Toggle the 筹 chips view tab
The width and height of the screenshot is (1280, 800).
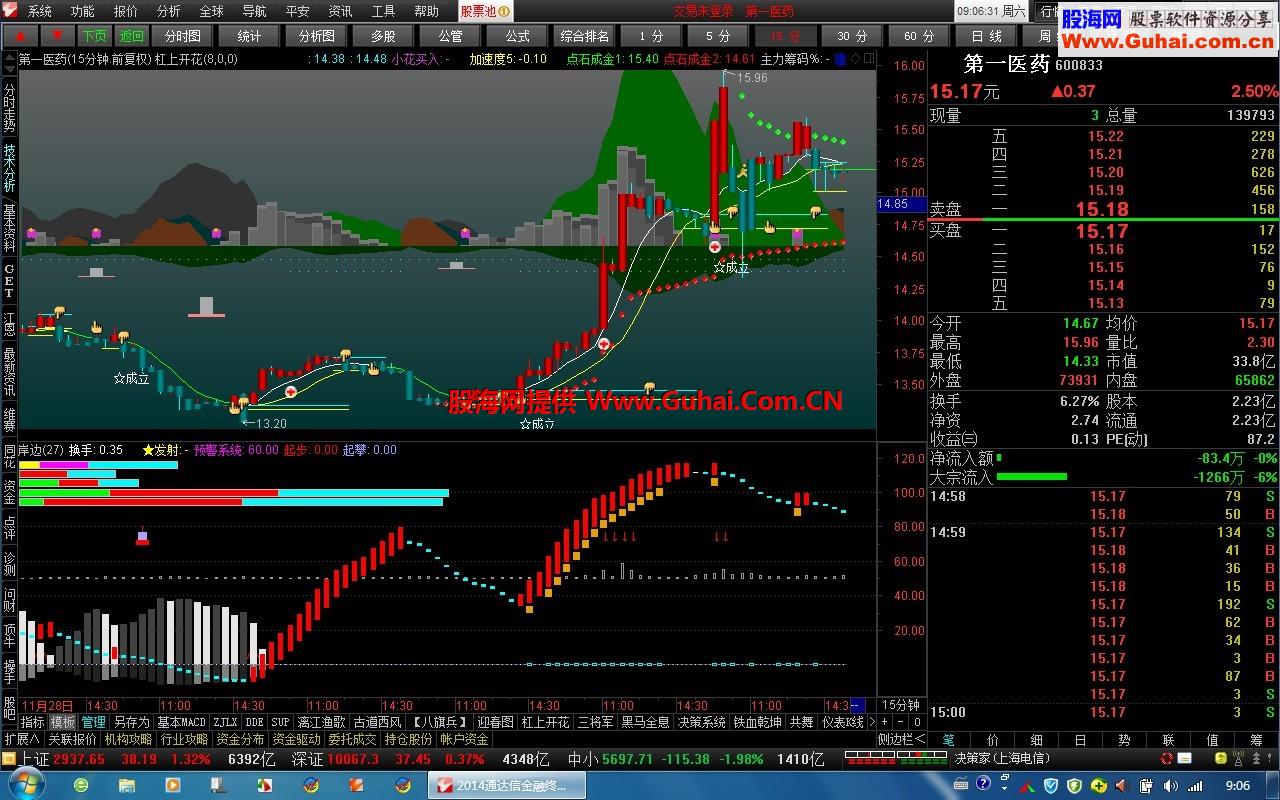pyautogui.click(x=1256, y=740)
